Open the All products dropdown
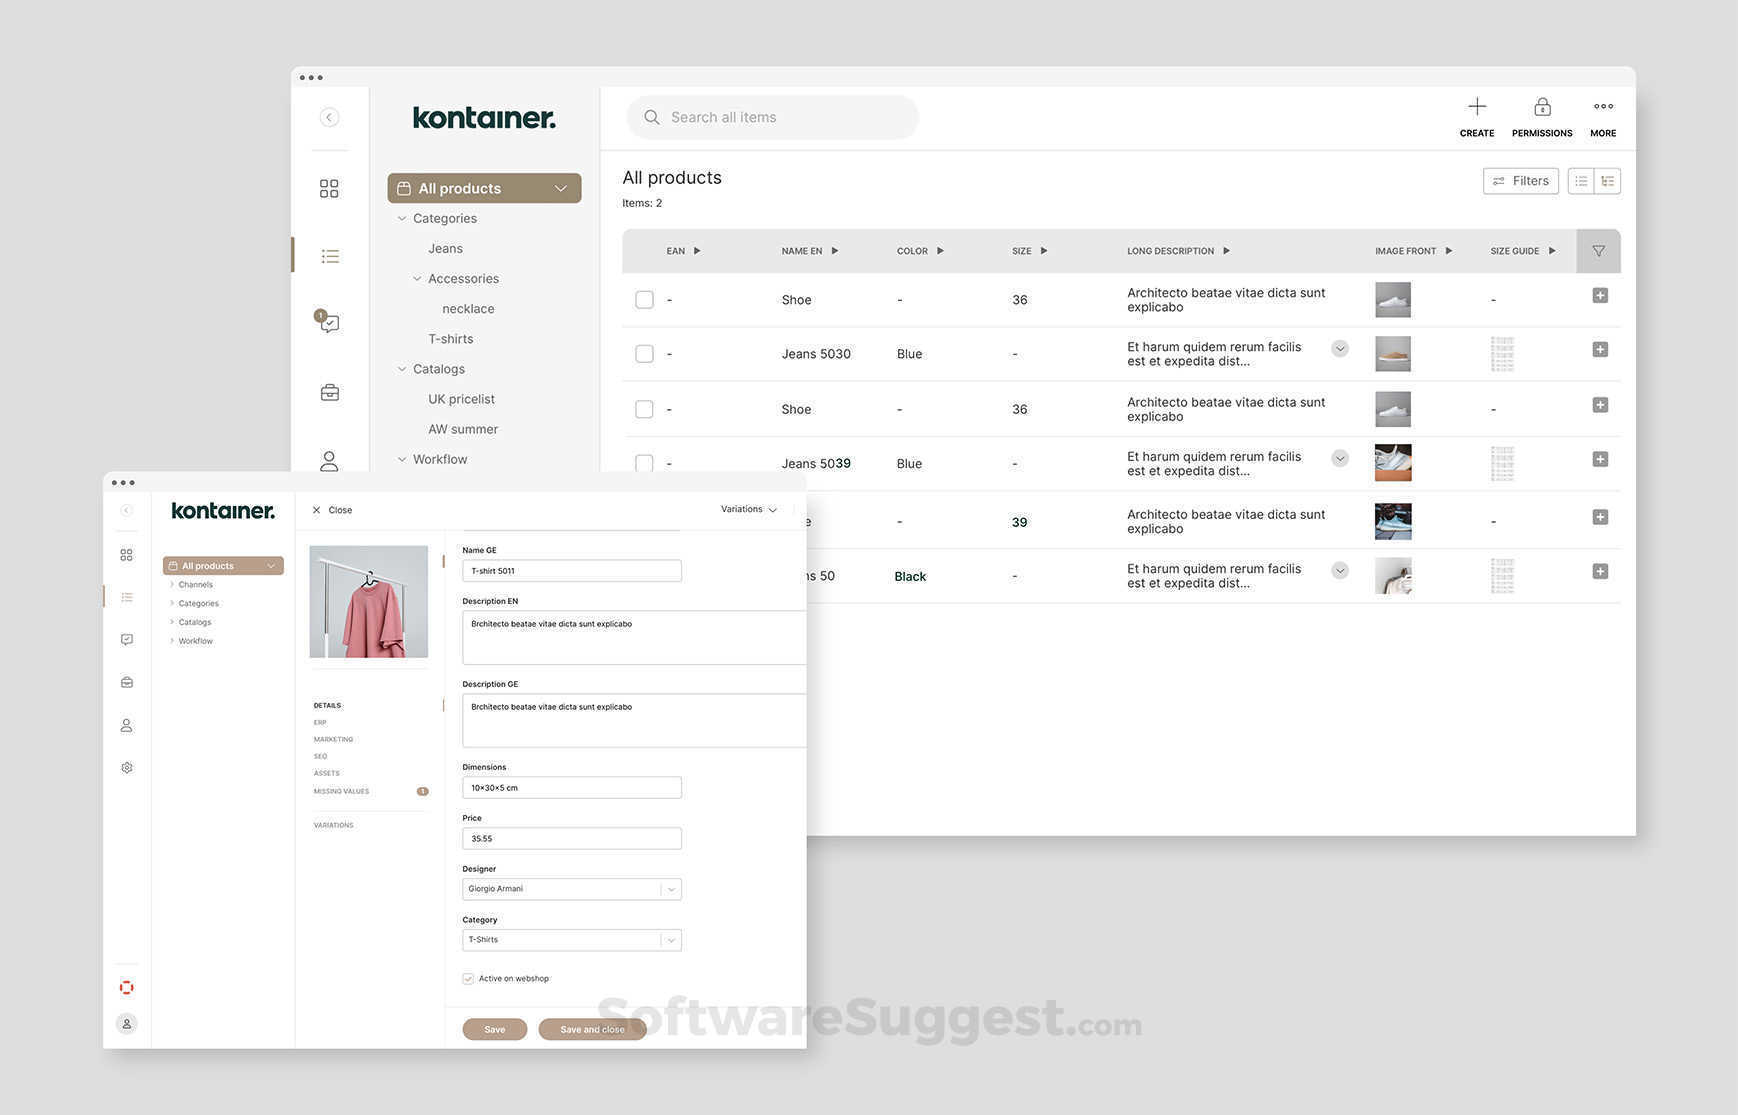This screenshot has width=1738, height=1115. click(x=560, y=188)
